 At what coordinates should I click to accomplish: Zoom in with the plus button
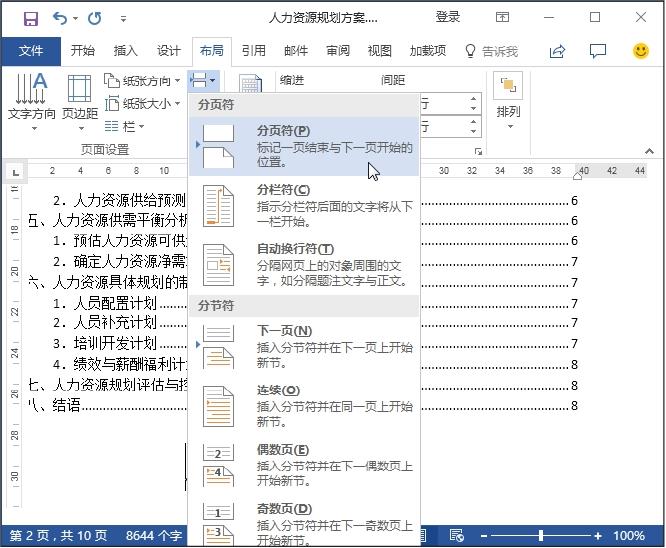point(598,536)
